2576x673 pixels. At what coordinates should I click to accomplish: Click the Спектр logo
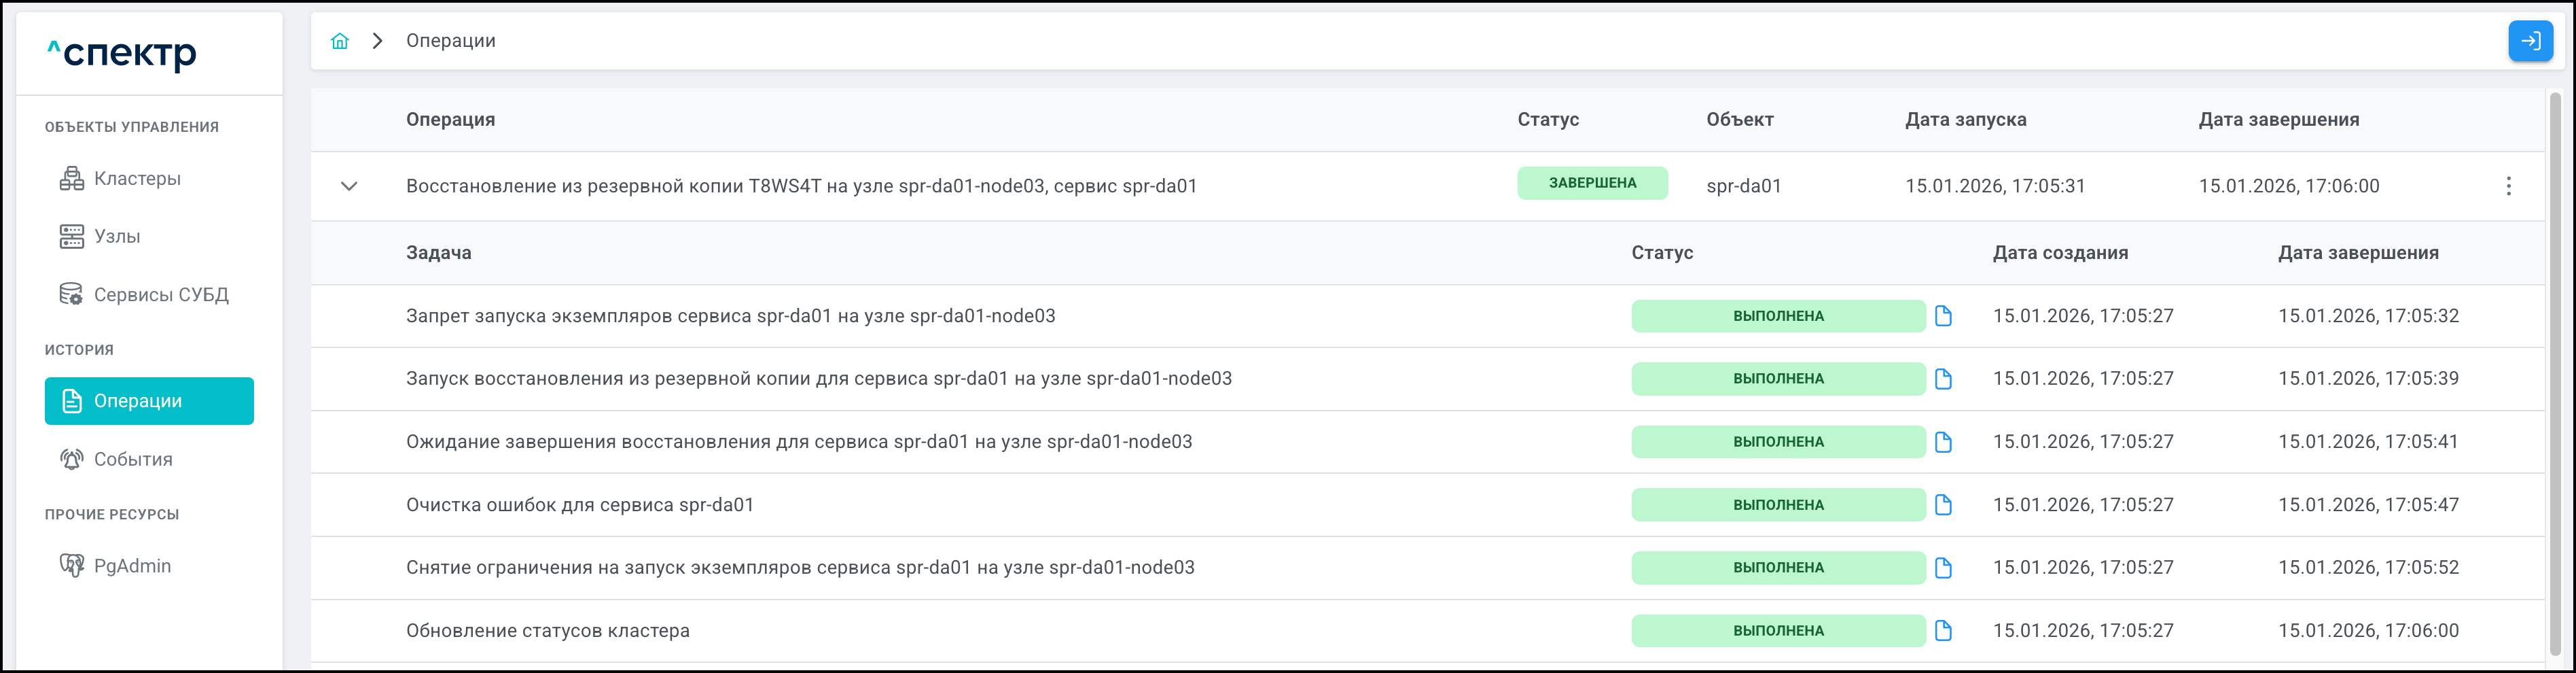click(x=122, y=53)
